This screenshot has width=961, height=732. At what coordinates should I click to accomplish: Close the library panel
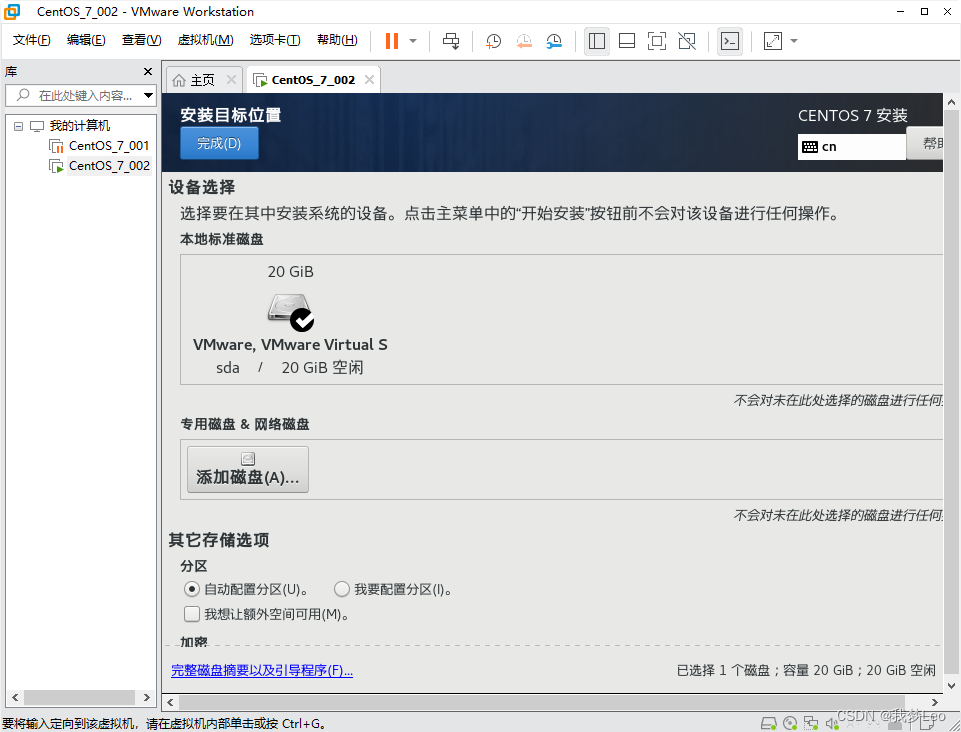coord(148,72)
